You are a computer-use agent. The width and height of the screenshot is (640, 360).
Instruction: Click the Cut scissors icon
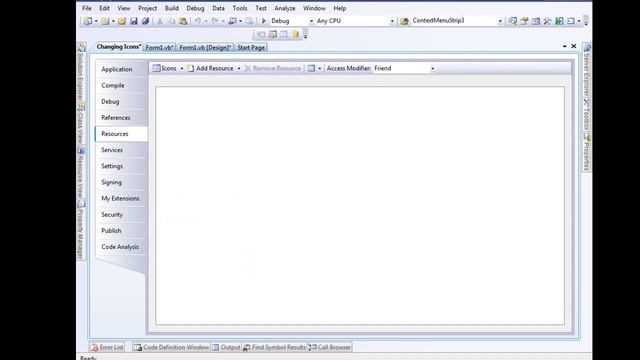tap(160, 21)
